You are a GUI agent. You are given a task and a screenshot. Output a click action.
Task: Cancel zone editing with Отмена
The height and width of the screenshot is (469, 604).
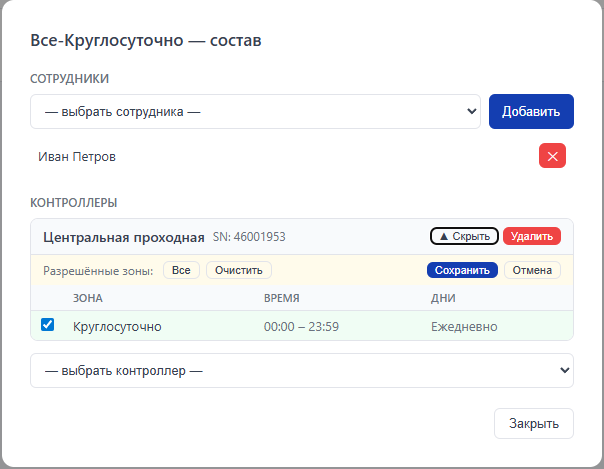(532, 270)
